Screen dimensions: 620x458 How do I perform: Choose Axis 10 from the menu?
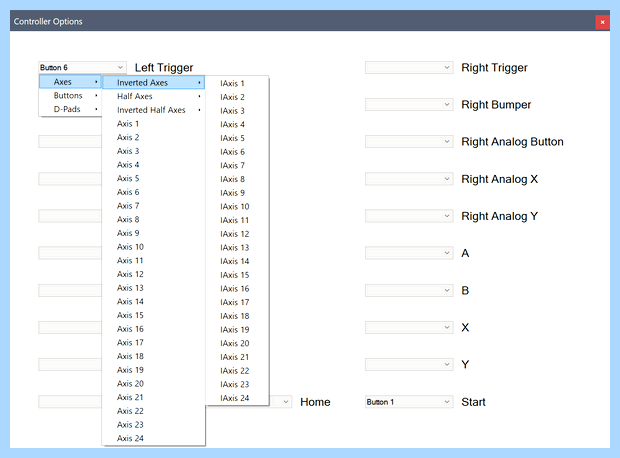point(153,247)
